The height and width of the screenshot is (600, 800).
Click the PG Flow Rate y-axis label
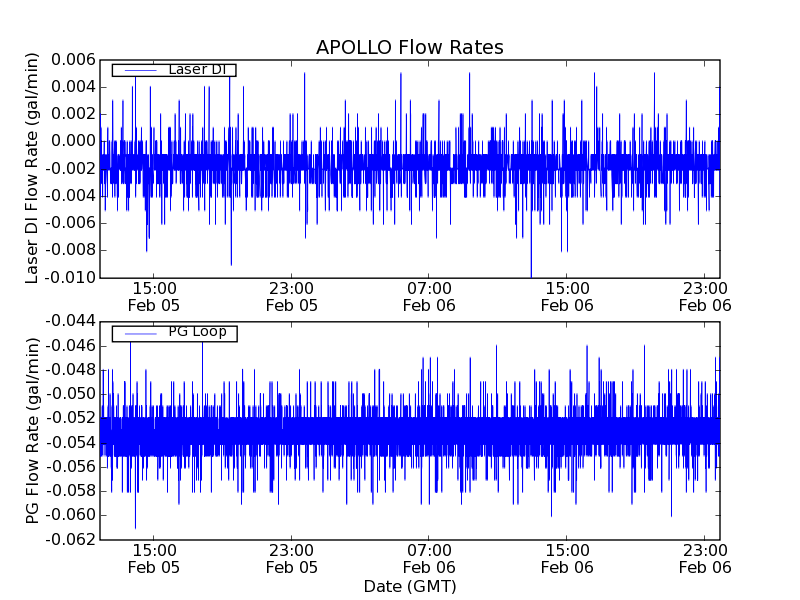coord(32,430)
